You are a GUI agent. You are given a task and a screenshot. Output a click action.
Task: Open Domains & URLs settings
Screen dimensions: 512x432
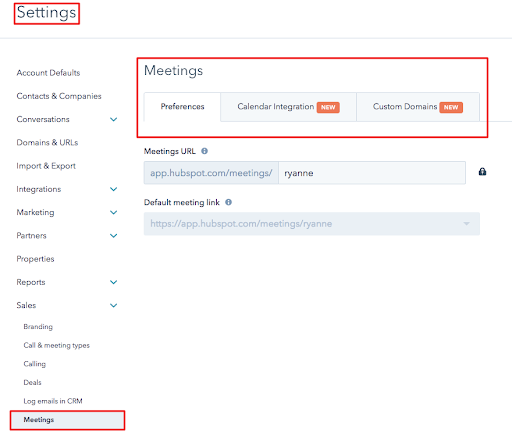(47, 143)
